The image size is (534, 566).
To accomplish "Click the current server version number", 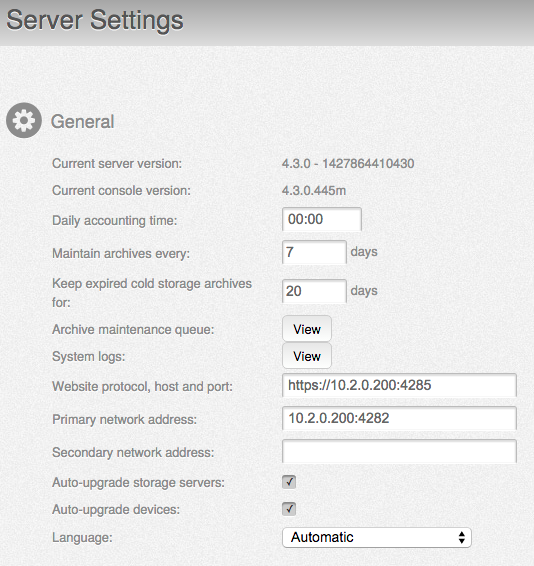I will 348,164.
